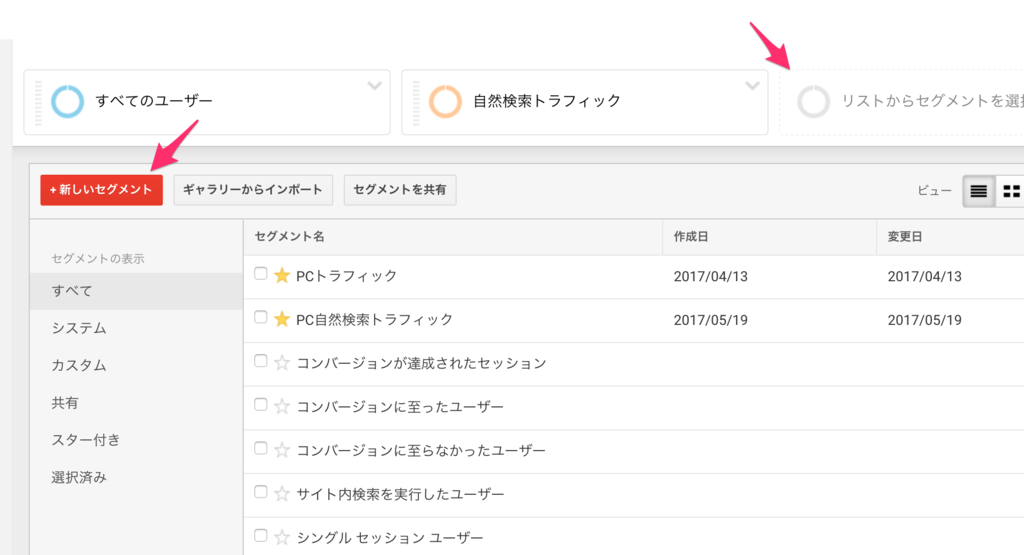
Task: Click the リストからセグメントを選択 placeholder slot
Action: pyautogui.click(x=902, y=103)
